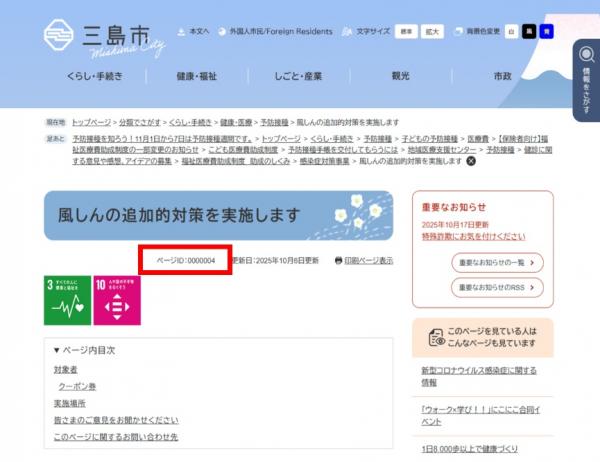Image resolution: width=600 pixels, height=462 pixels.
Task: Clear footprint history with the X icon
Action: click(471, 161)
